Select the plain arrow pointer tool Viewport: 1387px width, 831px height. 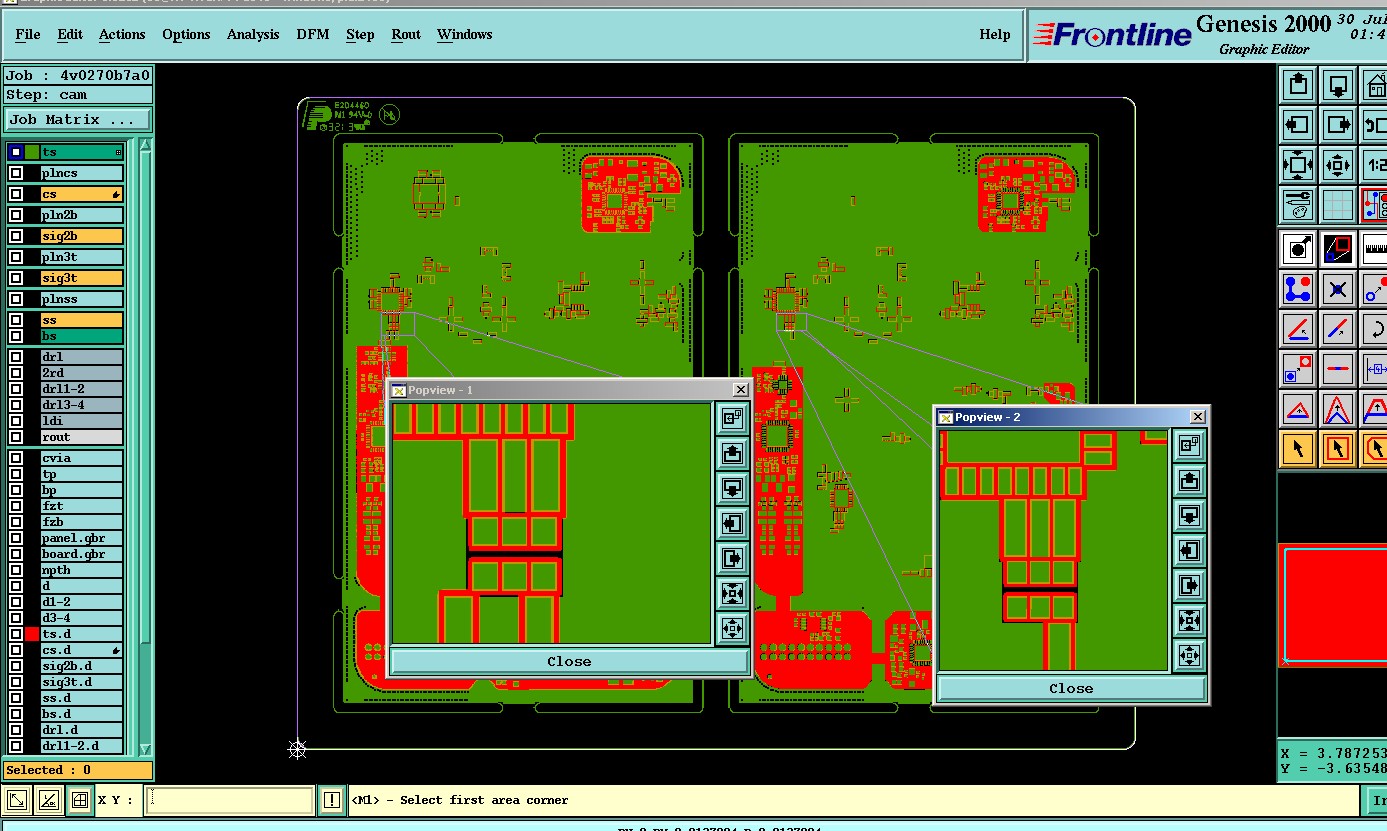pos(1298,449)
